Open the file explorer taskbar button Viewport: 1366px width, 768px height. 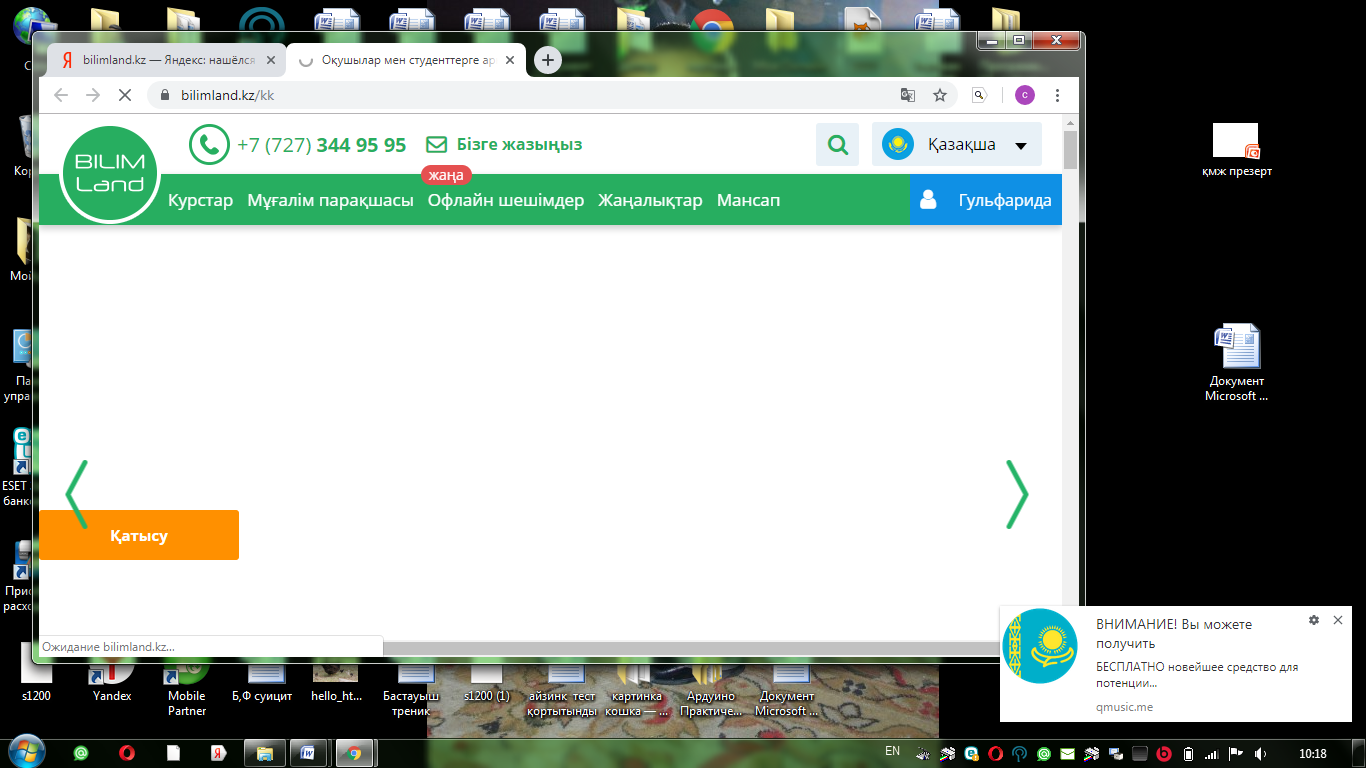click(x=264, y=753)
